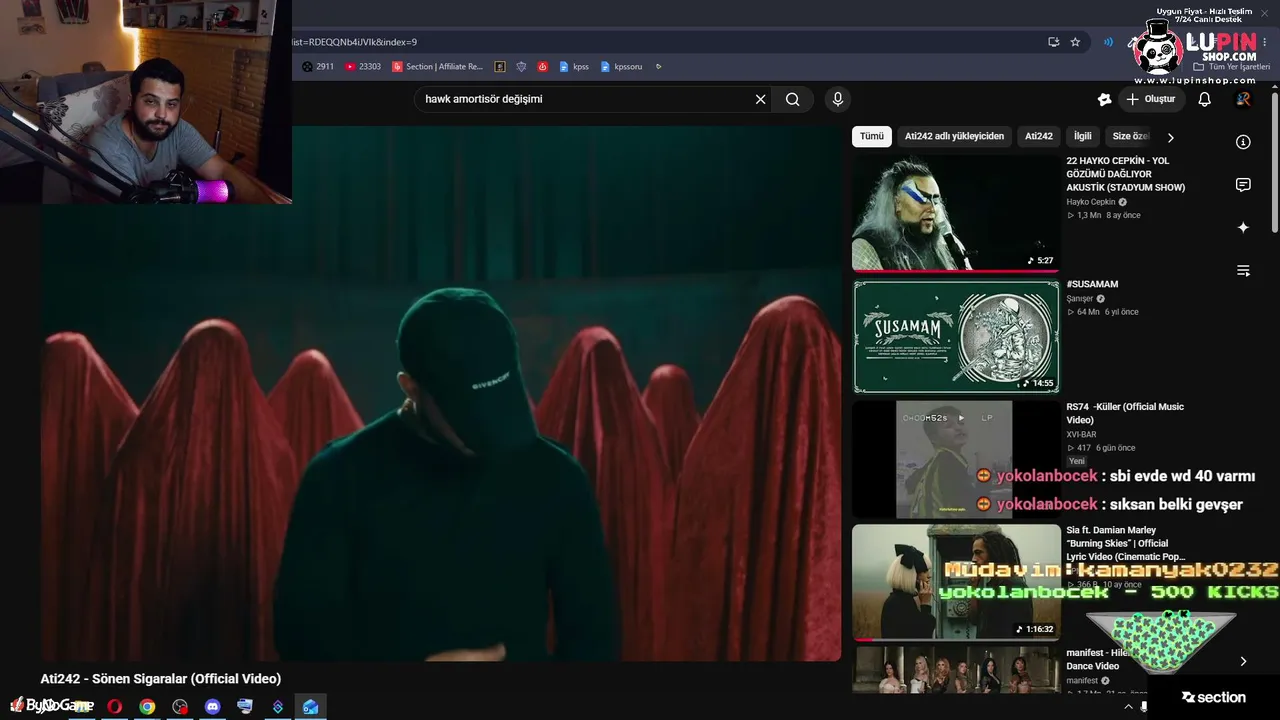This screenshot has height=720, width=1280.
Task: Open Opera from the taskbar
Action: 114,706
